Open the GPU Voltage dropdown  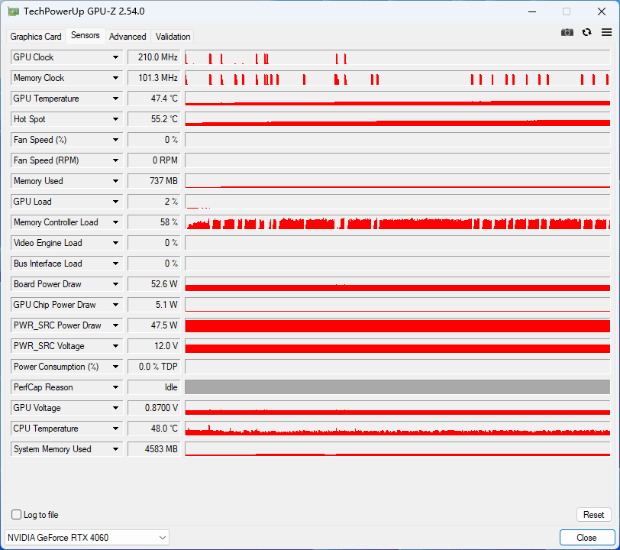pyautogui.click(x=115, y=408)
